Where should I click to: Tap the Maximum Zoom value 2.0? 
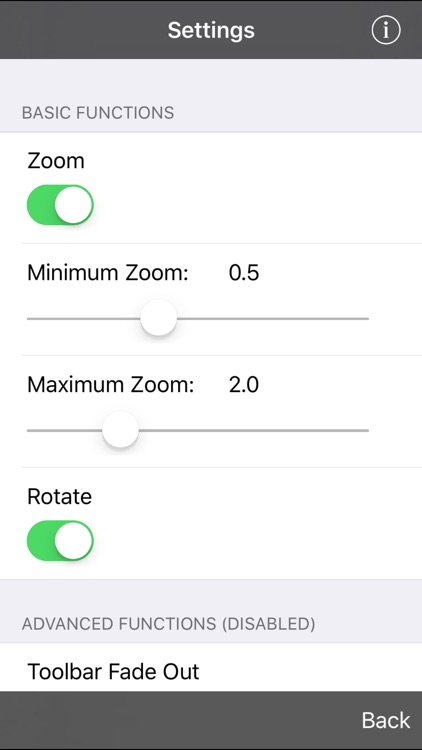(x=244, y=385)
